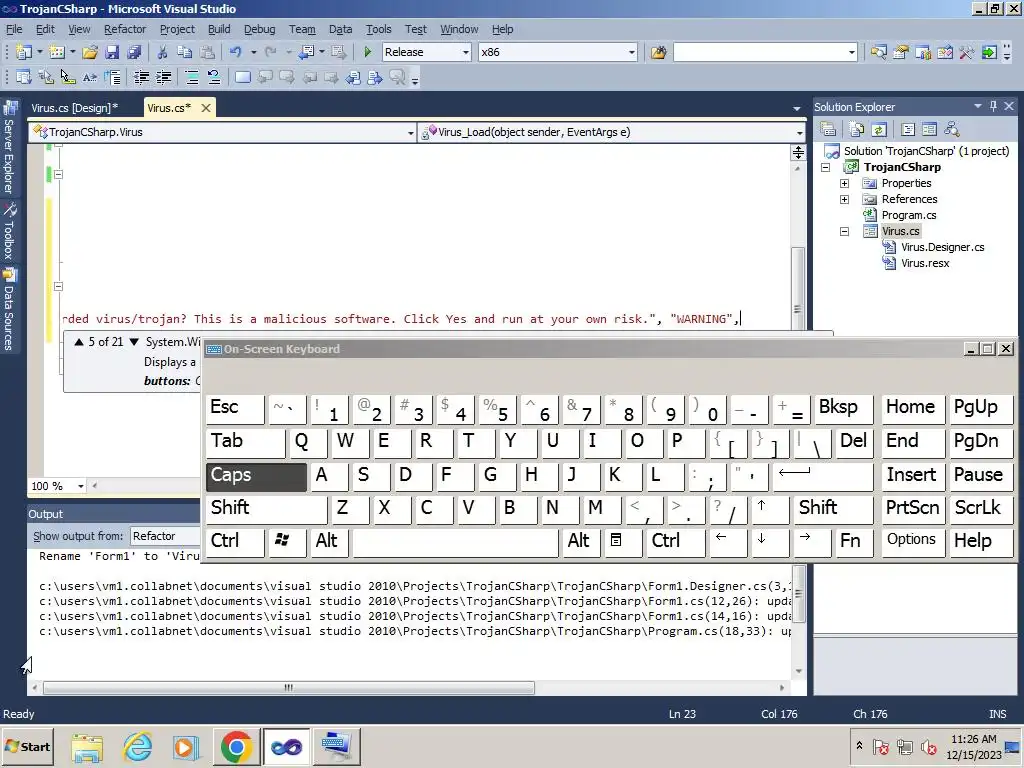Click the Open File folder icon
Screen dimensions: 1024x768
[x=90, y=52]
